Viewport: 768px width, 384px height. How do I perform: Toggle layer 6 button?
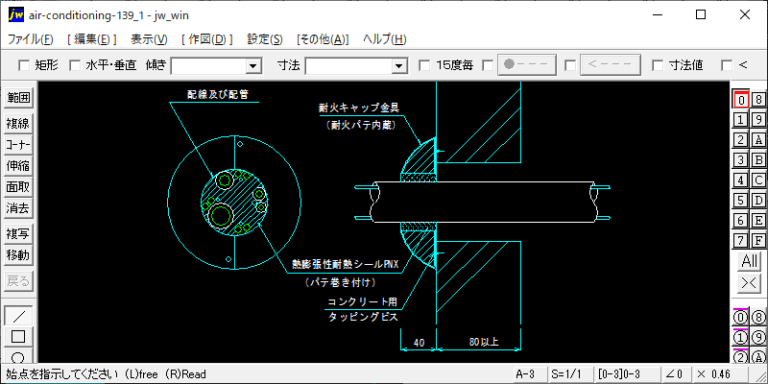point(741,220)
